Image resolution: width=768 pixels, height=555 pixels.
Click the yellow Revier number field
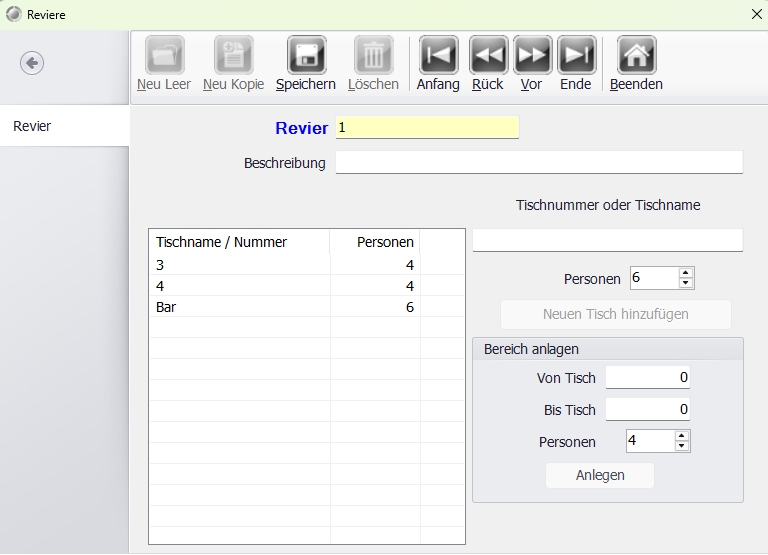[427, 127]
